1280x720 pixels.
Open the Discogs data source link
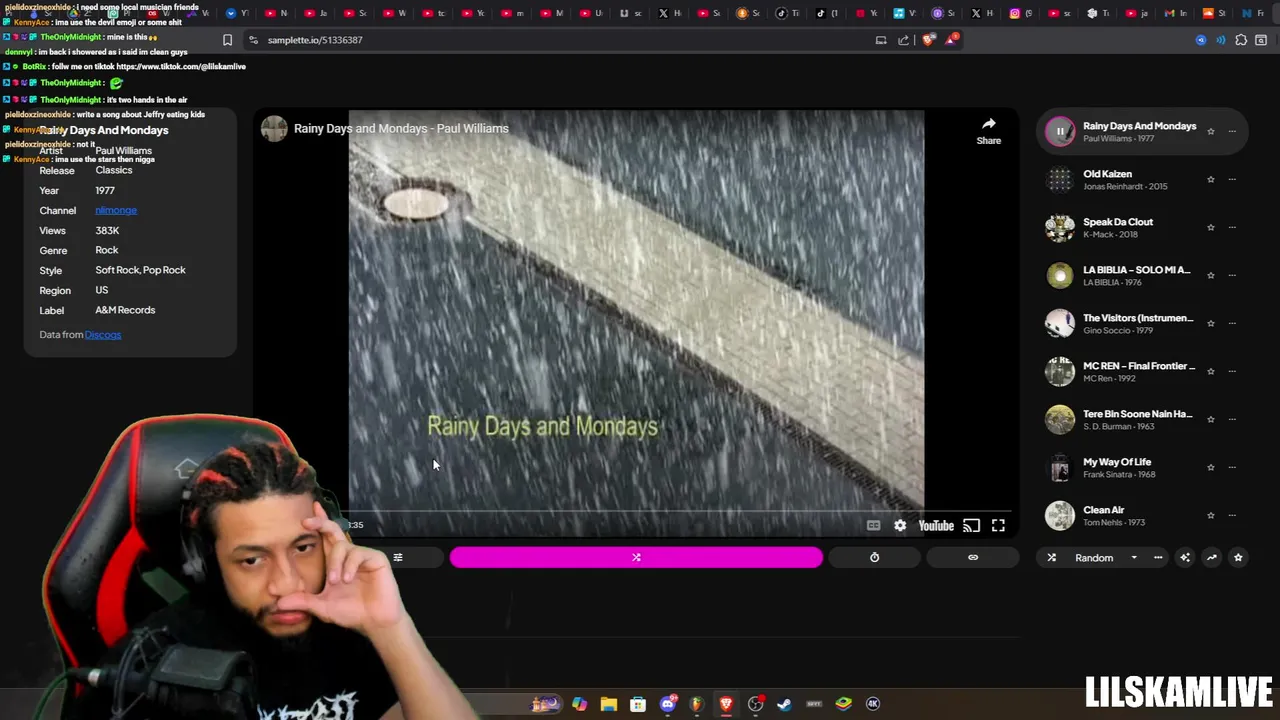[x=103, y=335]
